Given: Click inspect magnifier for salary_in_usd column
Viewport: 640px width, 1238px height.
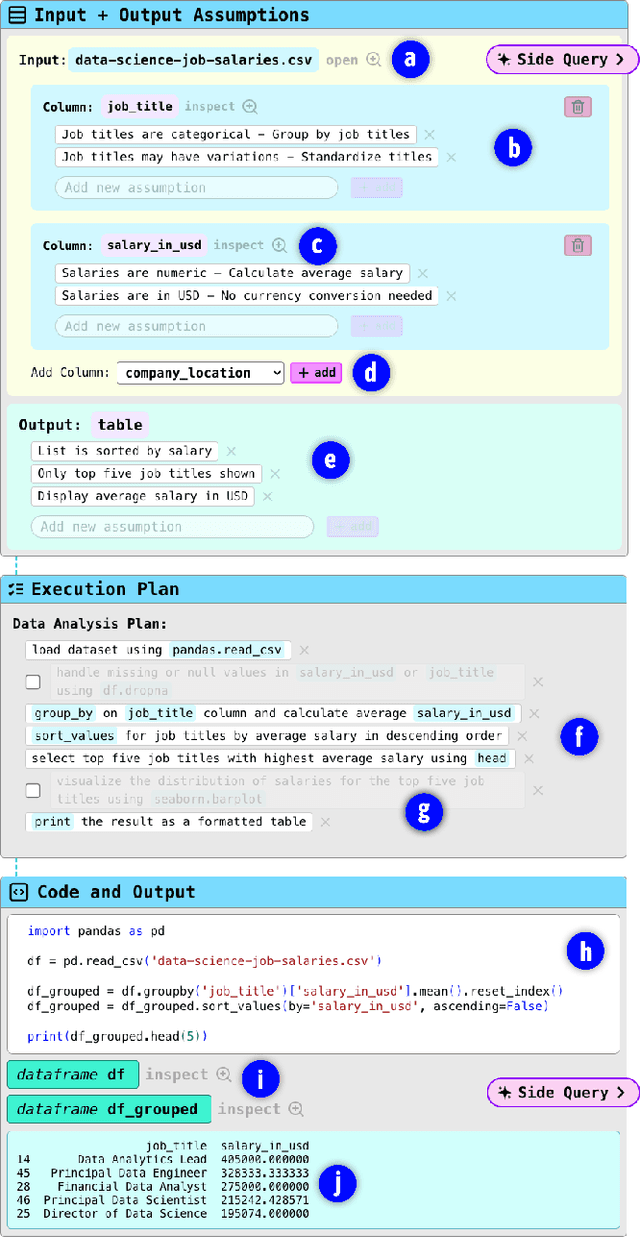Looking at the screenshot, I should [x=280, y=245].
